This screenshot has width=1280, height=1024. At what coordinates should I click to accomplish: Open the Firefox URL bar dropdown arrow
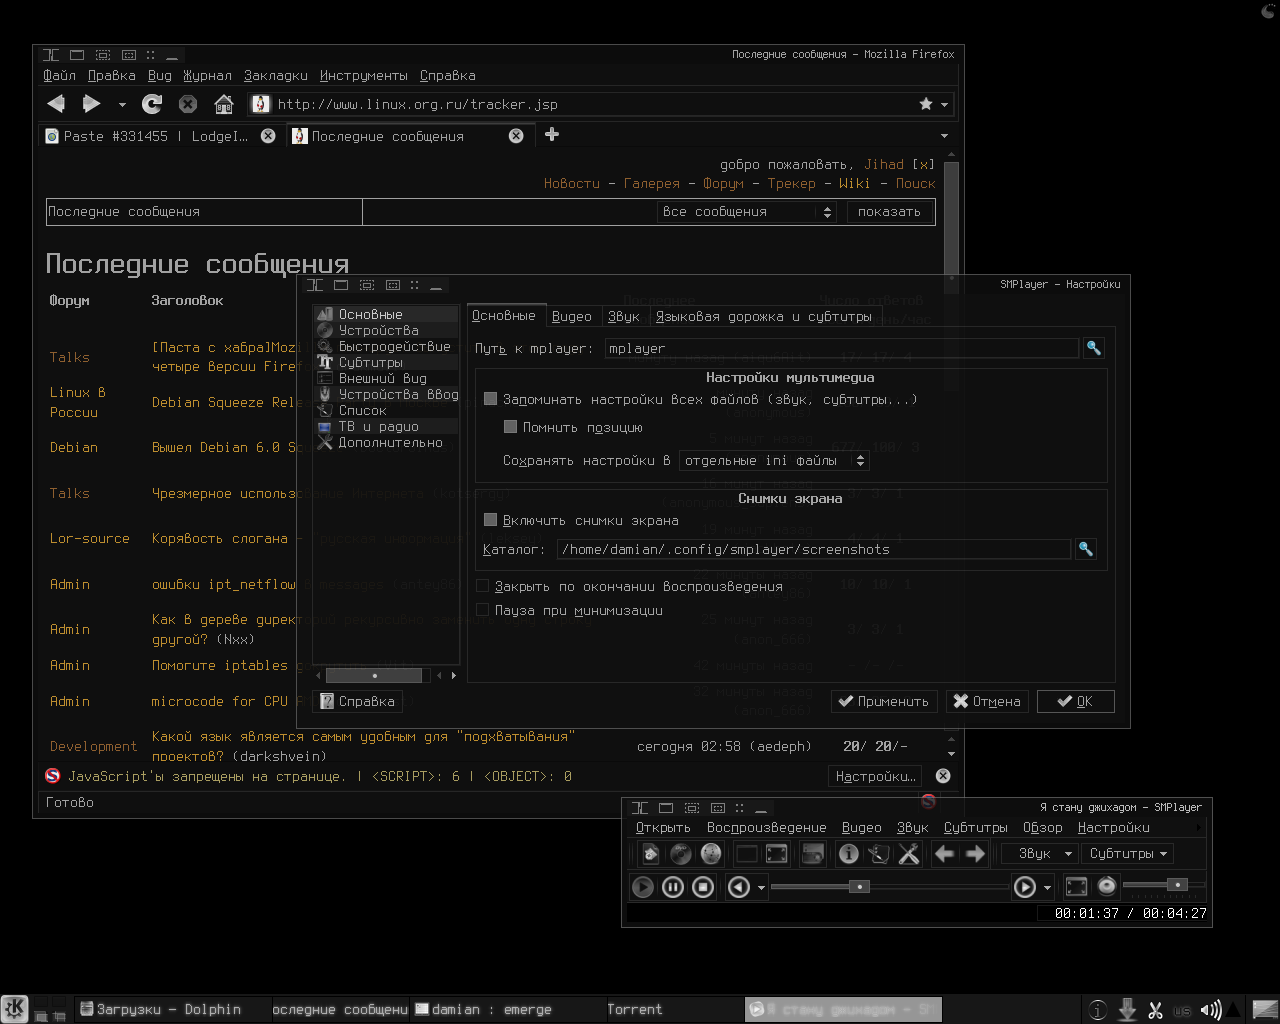tap(944, 104)
